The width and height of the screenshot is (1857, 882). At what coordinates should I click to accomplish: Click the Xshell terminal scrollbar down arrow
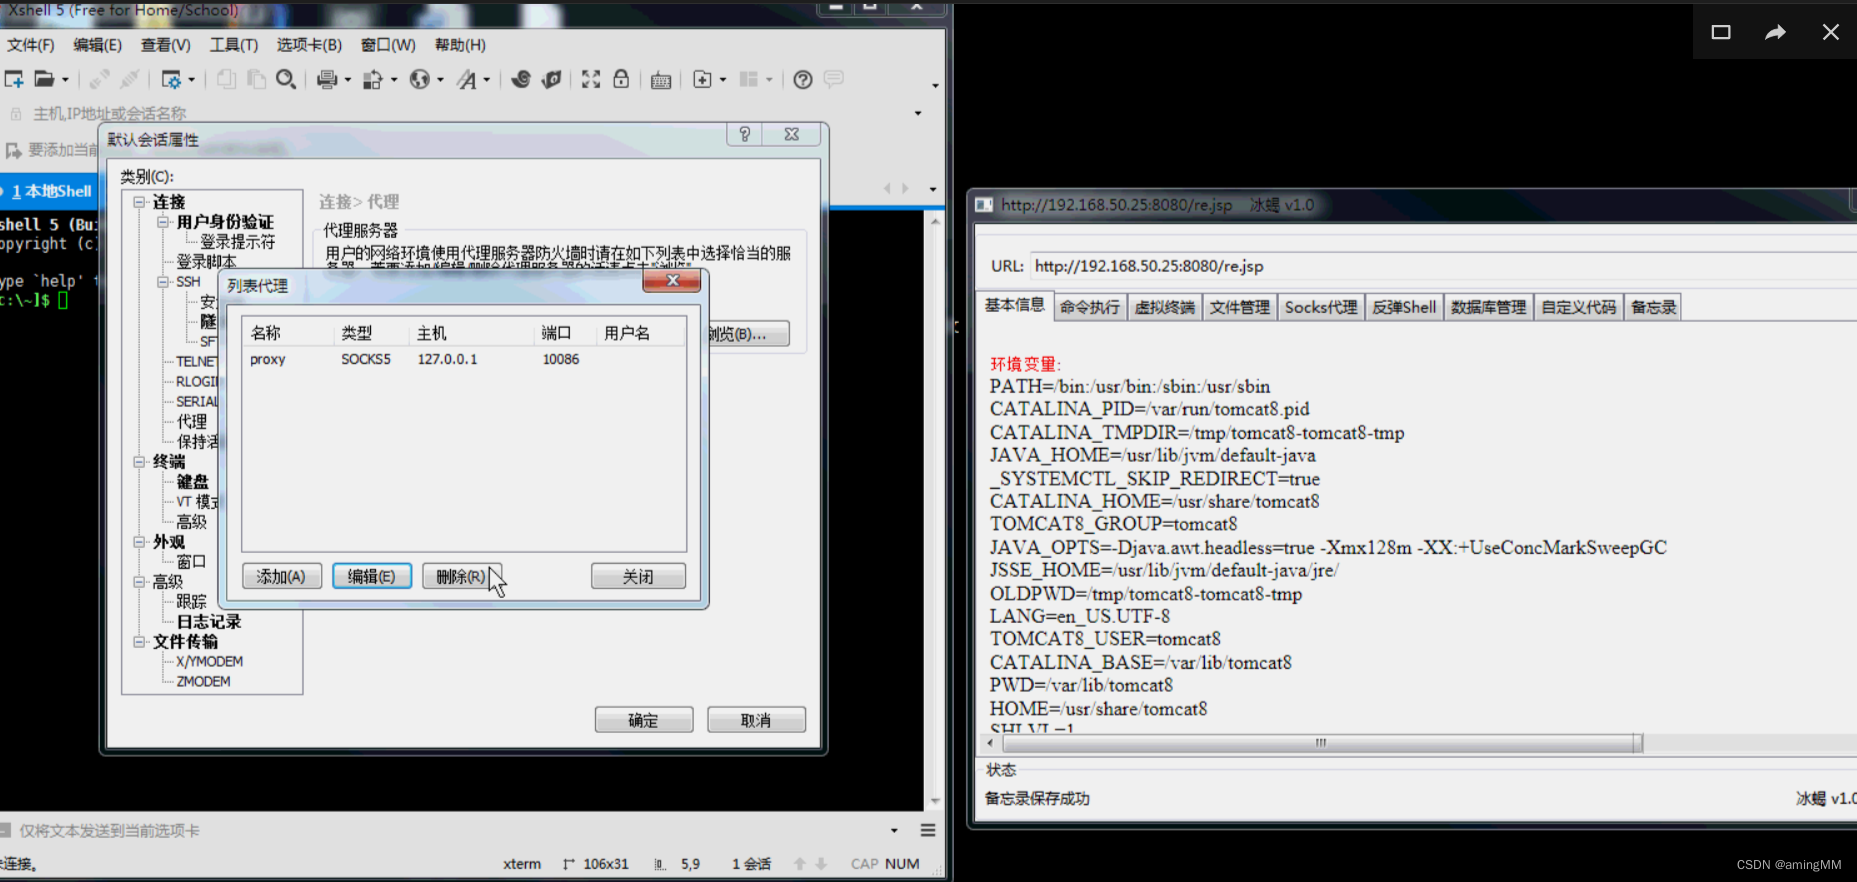pos(936,801)
